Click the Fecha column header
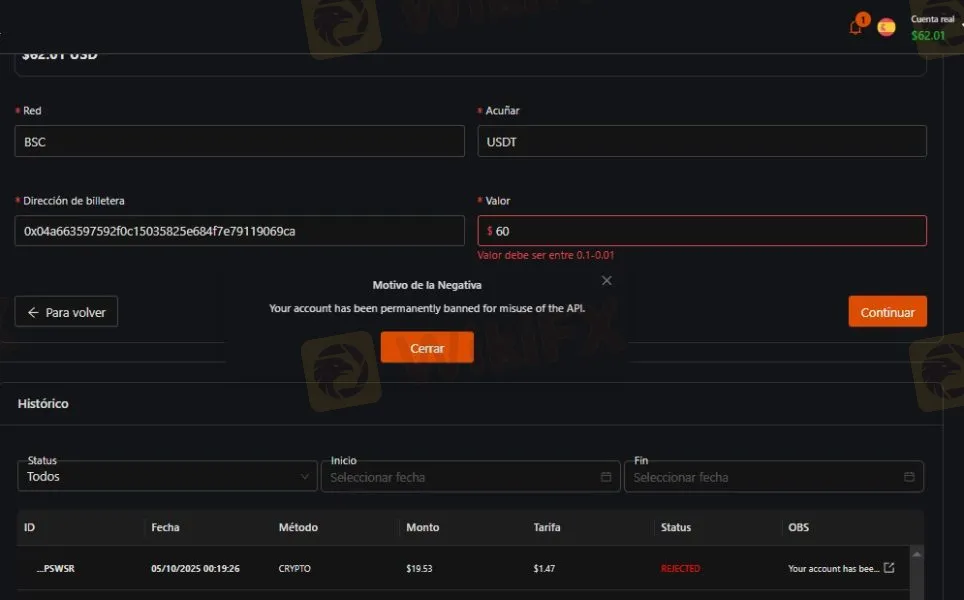This screenshot has width=964, height=600. (166, 527)
